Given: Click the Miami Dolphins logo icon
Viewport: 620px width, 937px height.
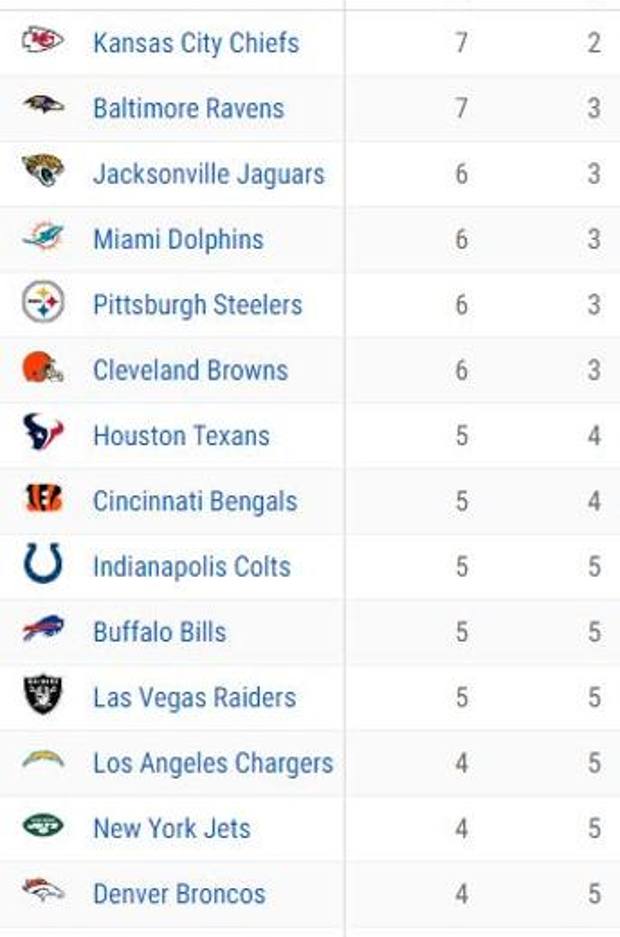Looking at the screenshot, I should click(43, 237).
